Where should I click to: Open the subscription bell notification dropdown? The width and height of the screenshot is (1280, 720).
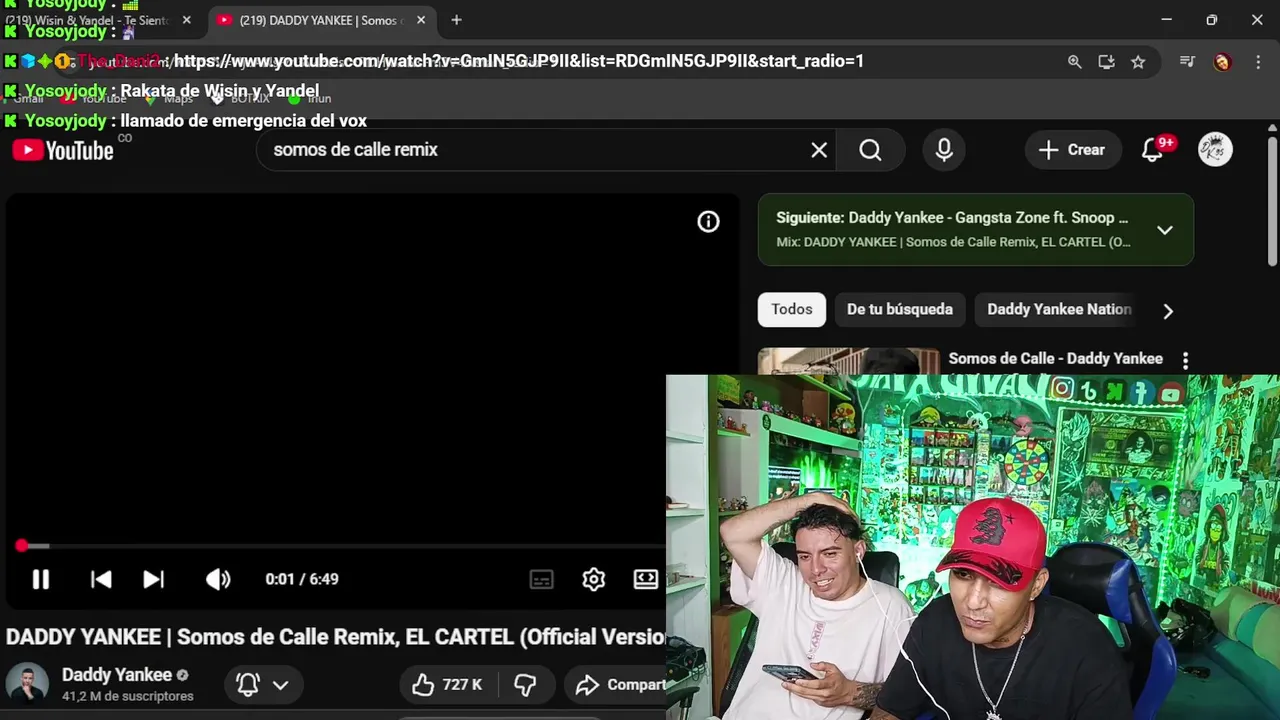click(x=262, y=685)
